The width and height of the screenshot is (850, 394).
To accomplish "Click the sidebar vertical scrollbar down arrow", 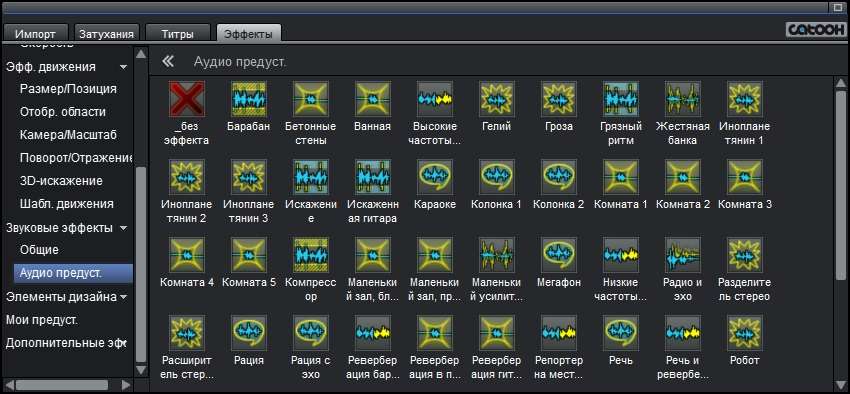I will click(141, 370).
